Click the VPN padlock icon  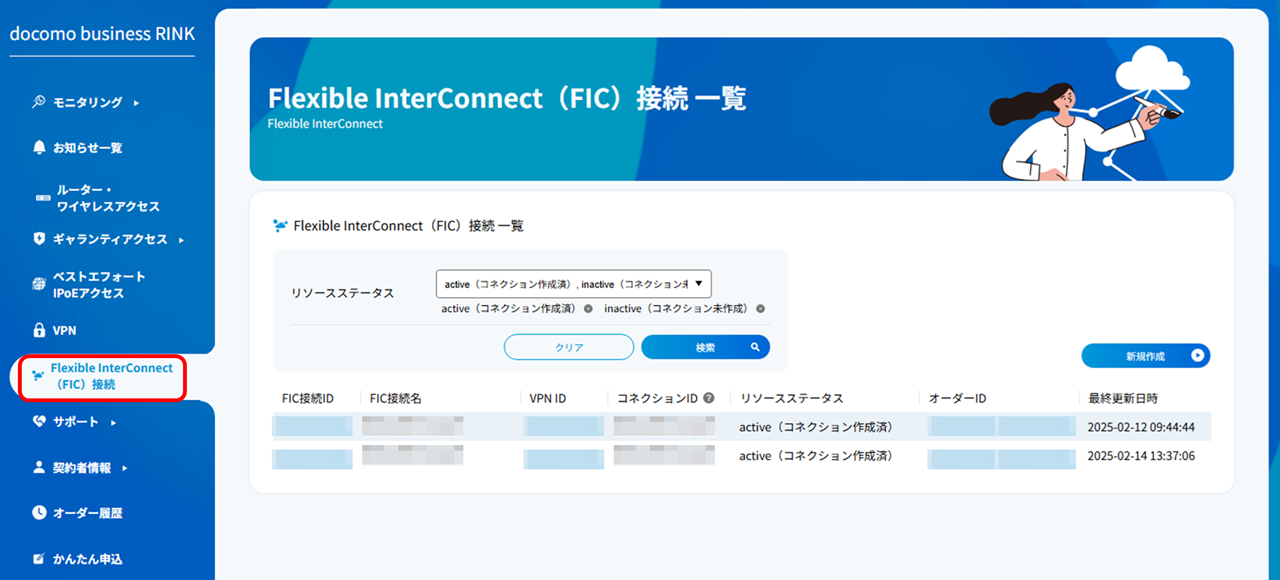(x=39, y=330)
